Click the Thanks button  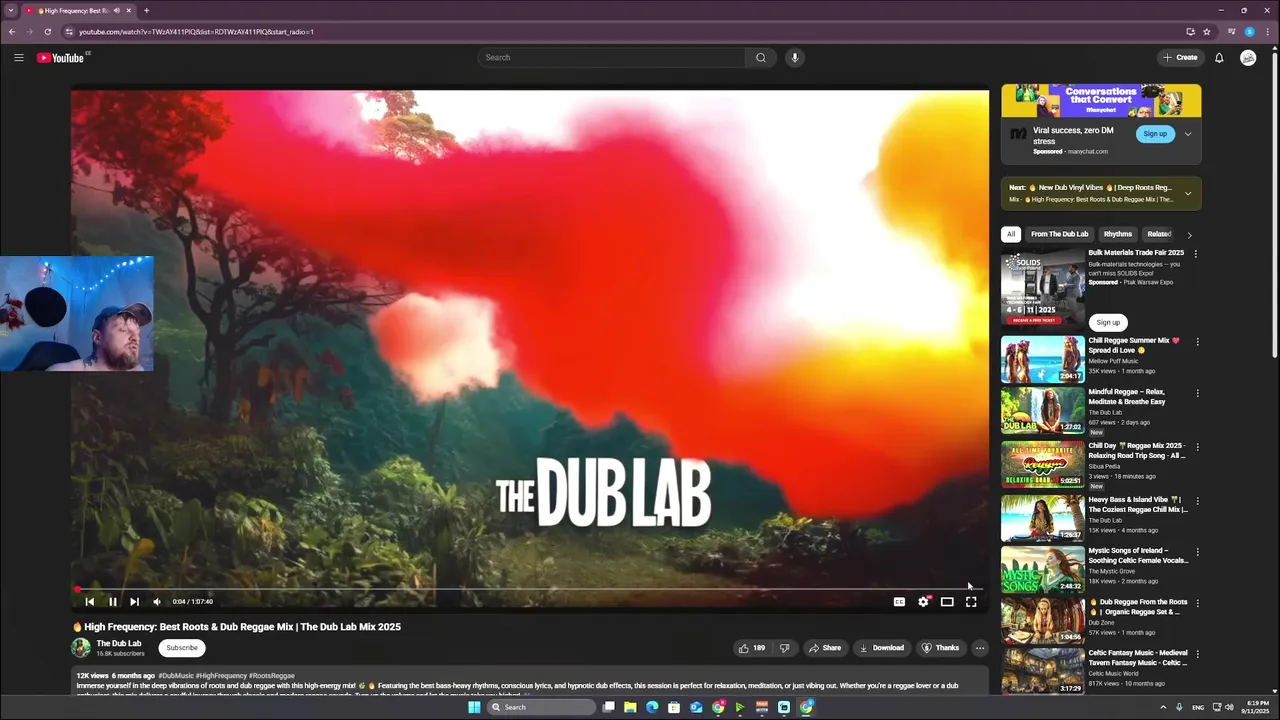coord(940,648)
